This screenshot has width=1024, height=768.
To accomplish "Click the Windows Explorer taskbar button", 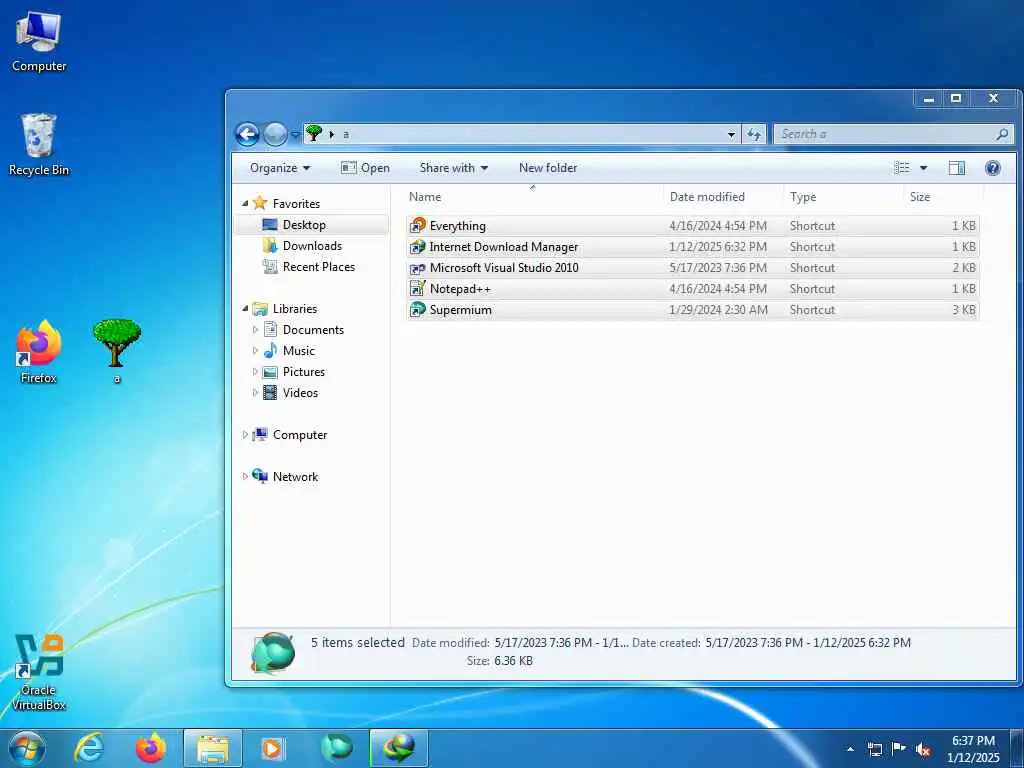I will coord(213,748).
